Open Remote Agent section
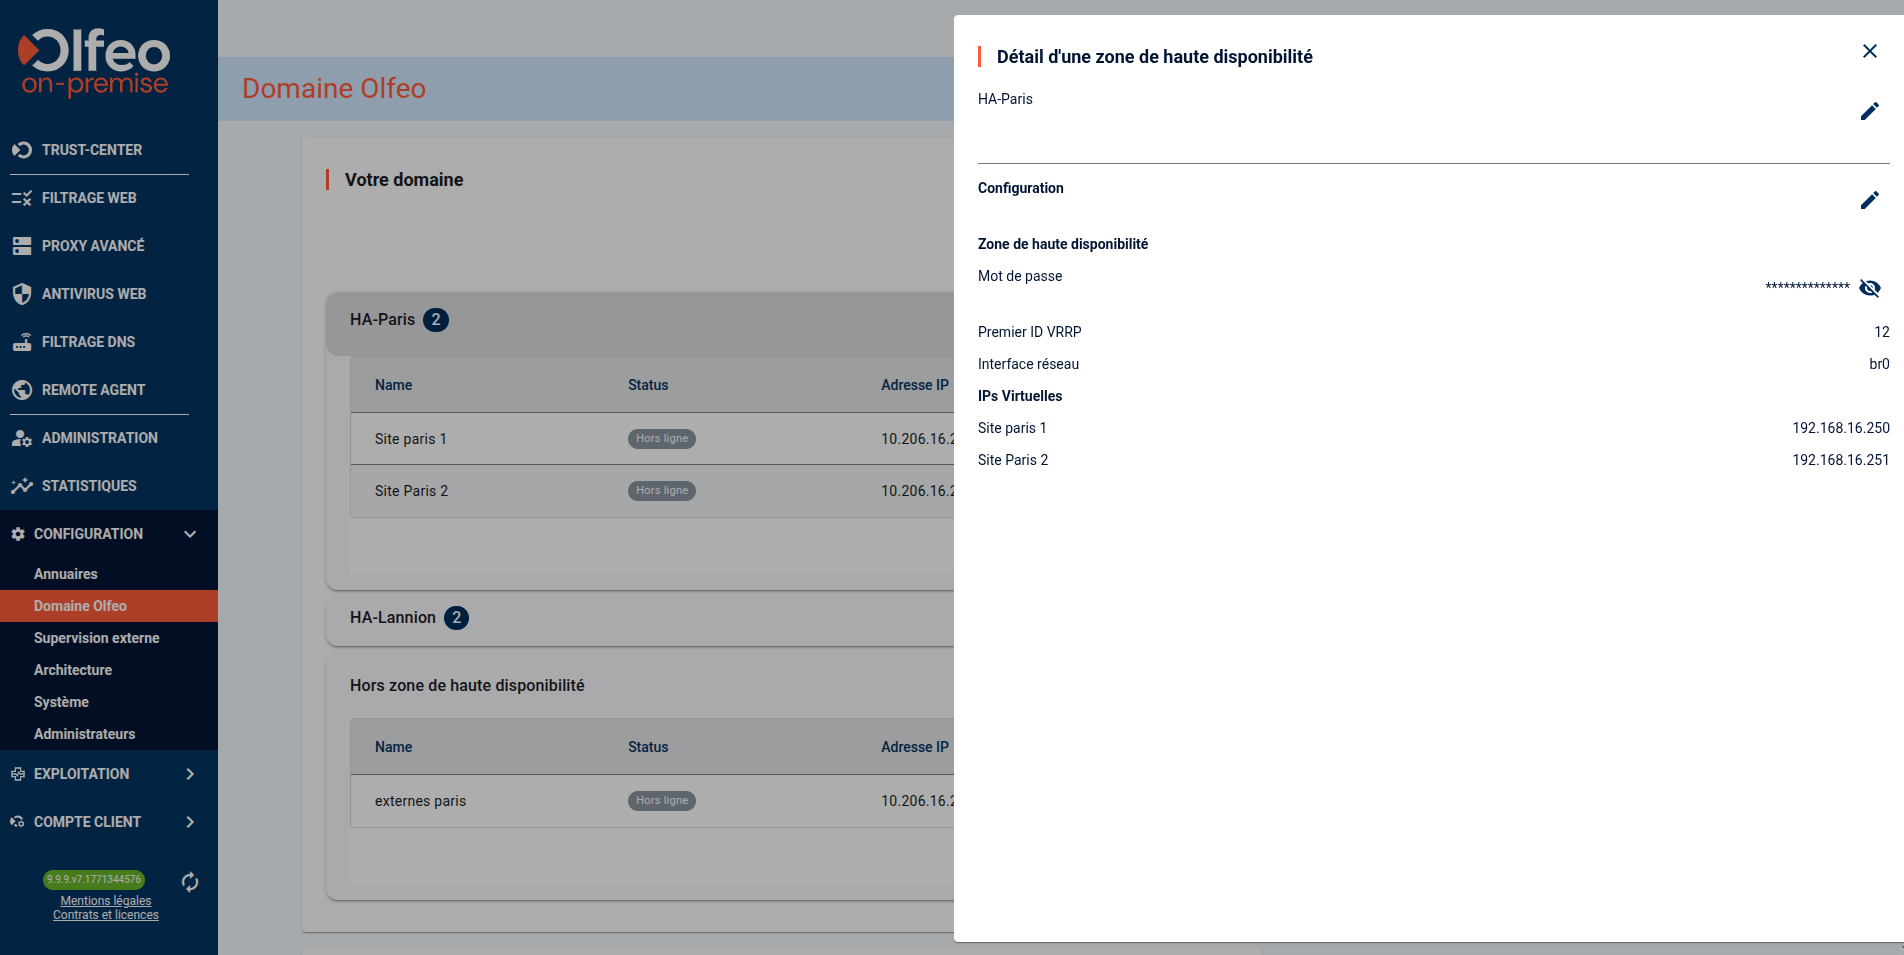This screenshot has height=955, width=1904. click(93, 390)
